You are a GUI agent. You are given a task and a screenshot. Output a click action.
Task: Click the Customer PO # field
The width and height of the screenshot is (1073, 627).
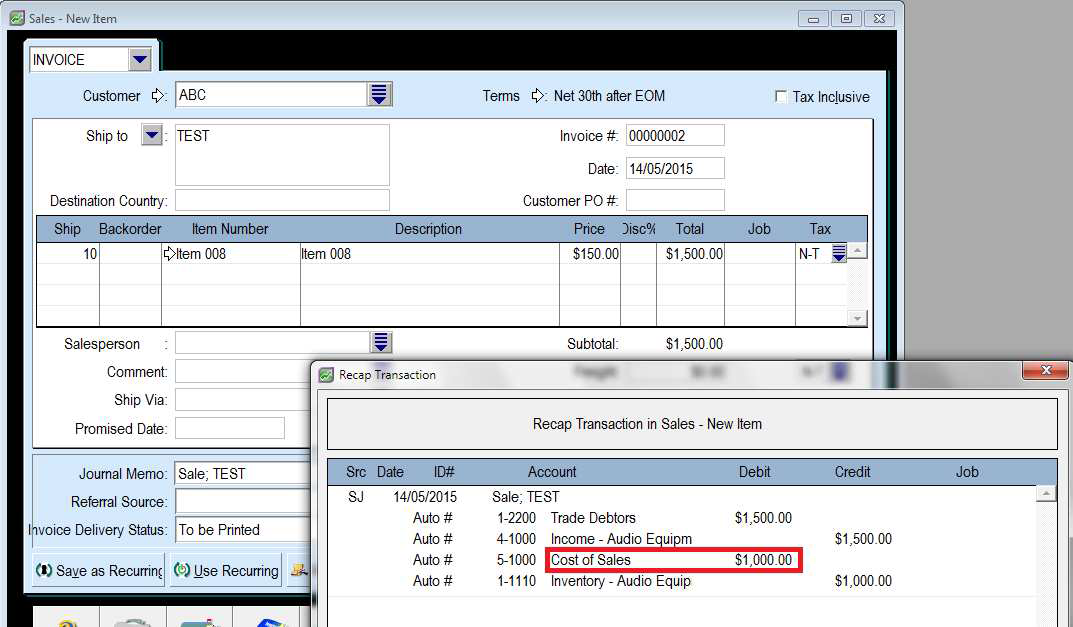tap(675, 200)
